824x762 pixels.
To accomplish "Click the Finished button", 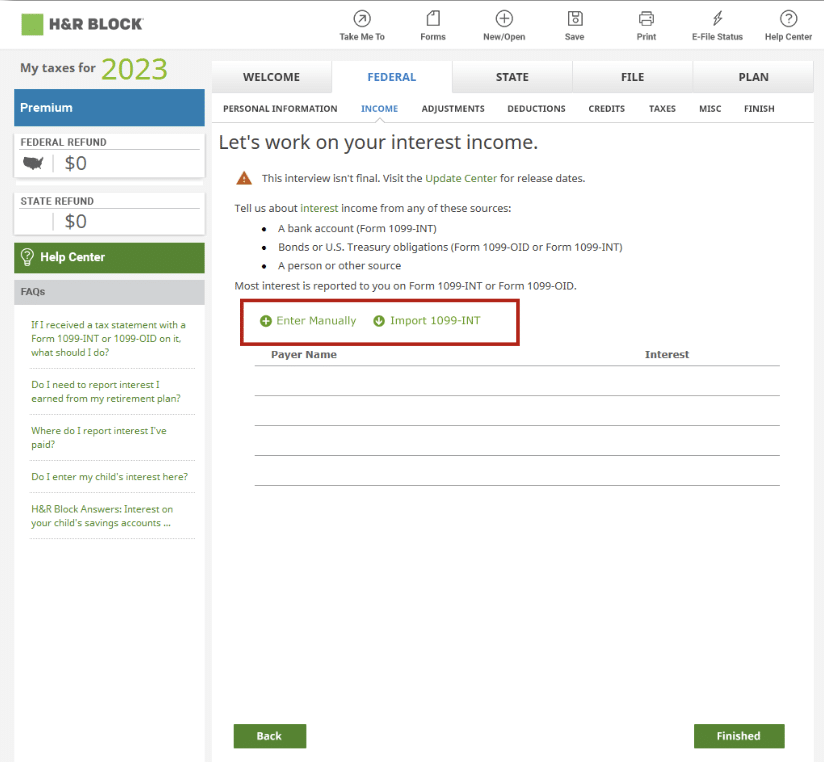I will click(739, 736).
